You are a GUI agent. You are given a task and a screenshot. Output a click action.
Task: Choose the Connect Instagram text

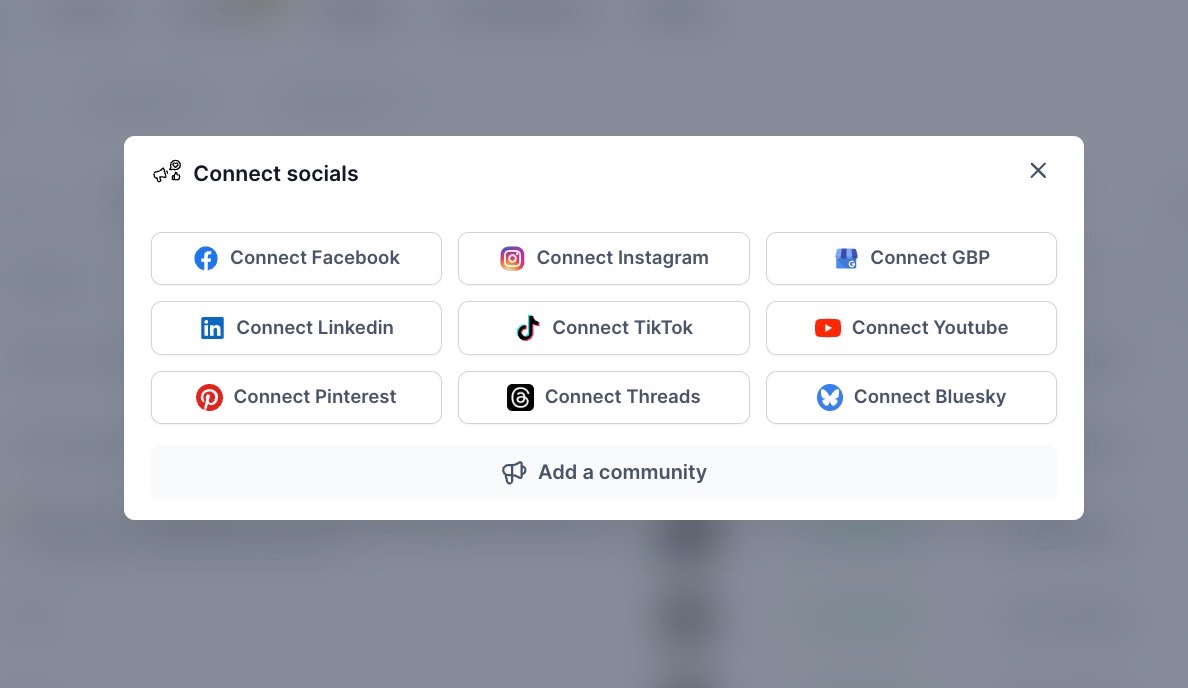[x=622, y=258]
